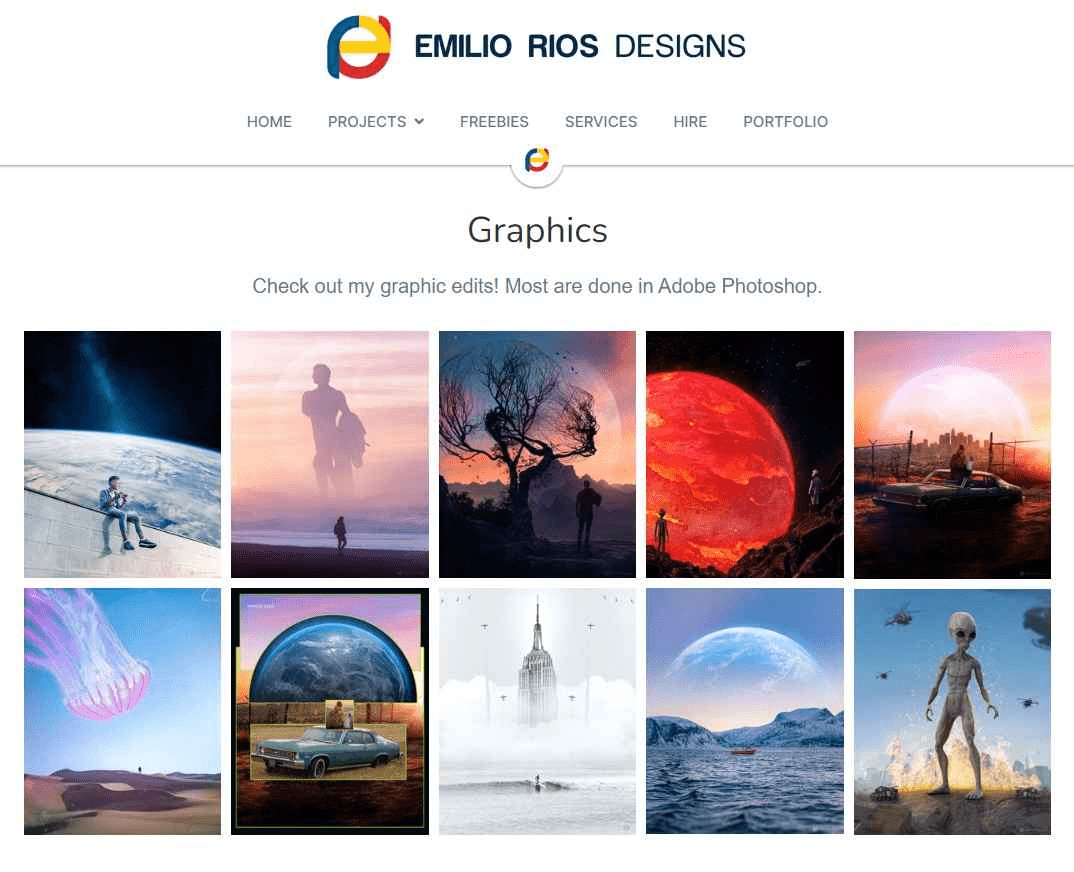Go to the Home page

(x=269, y=122)
